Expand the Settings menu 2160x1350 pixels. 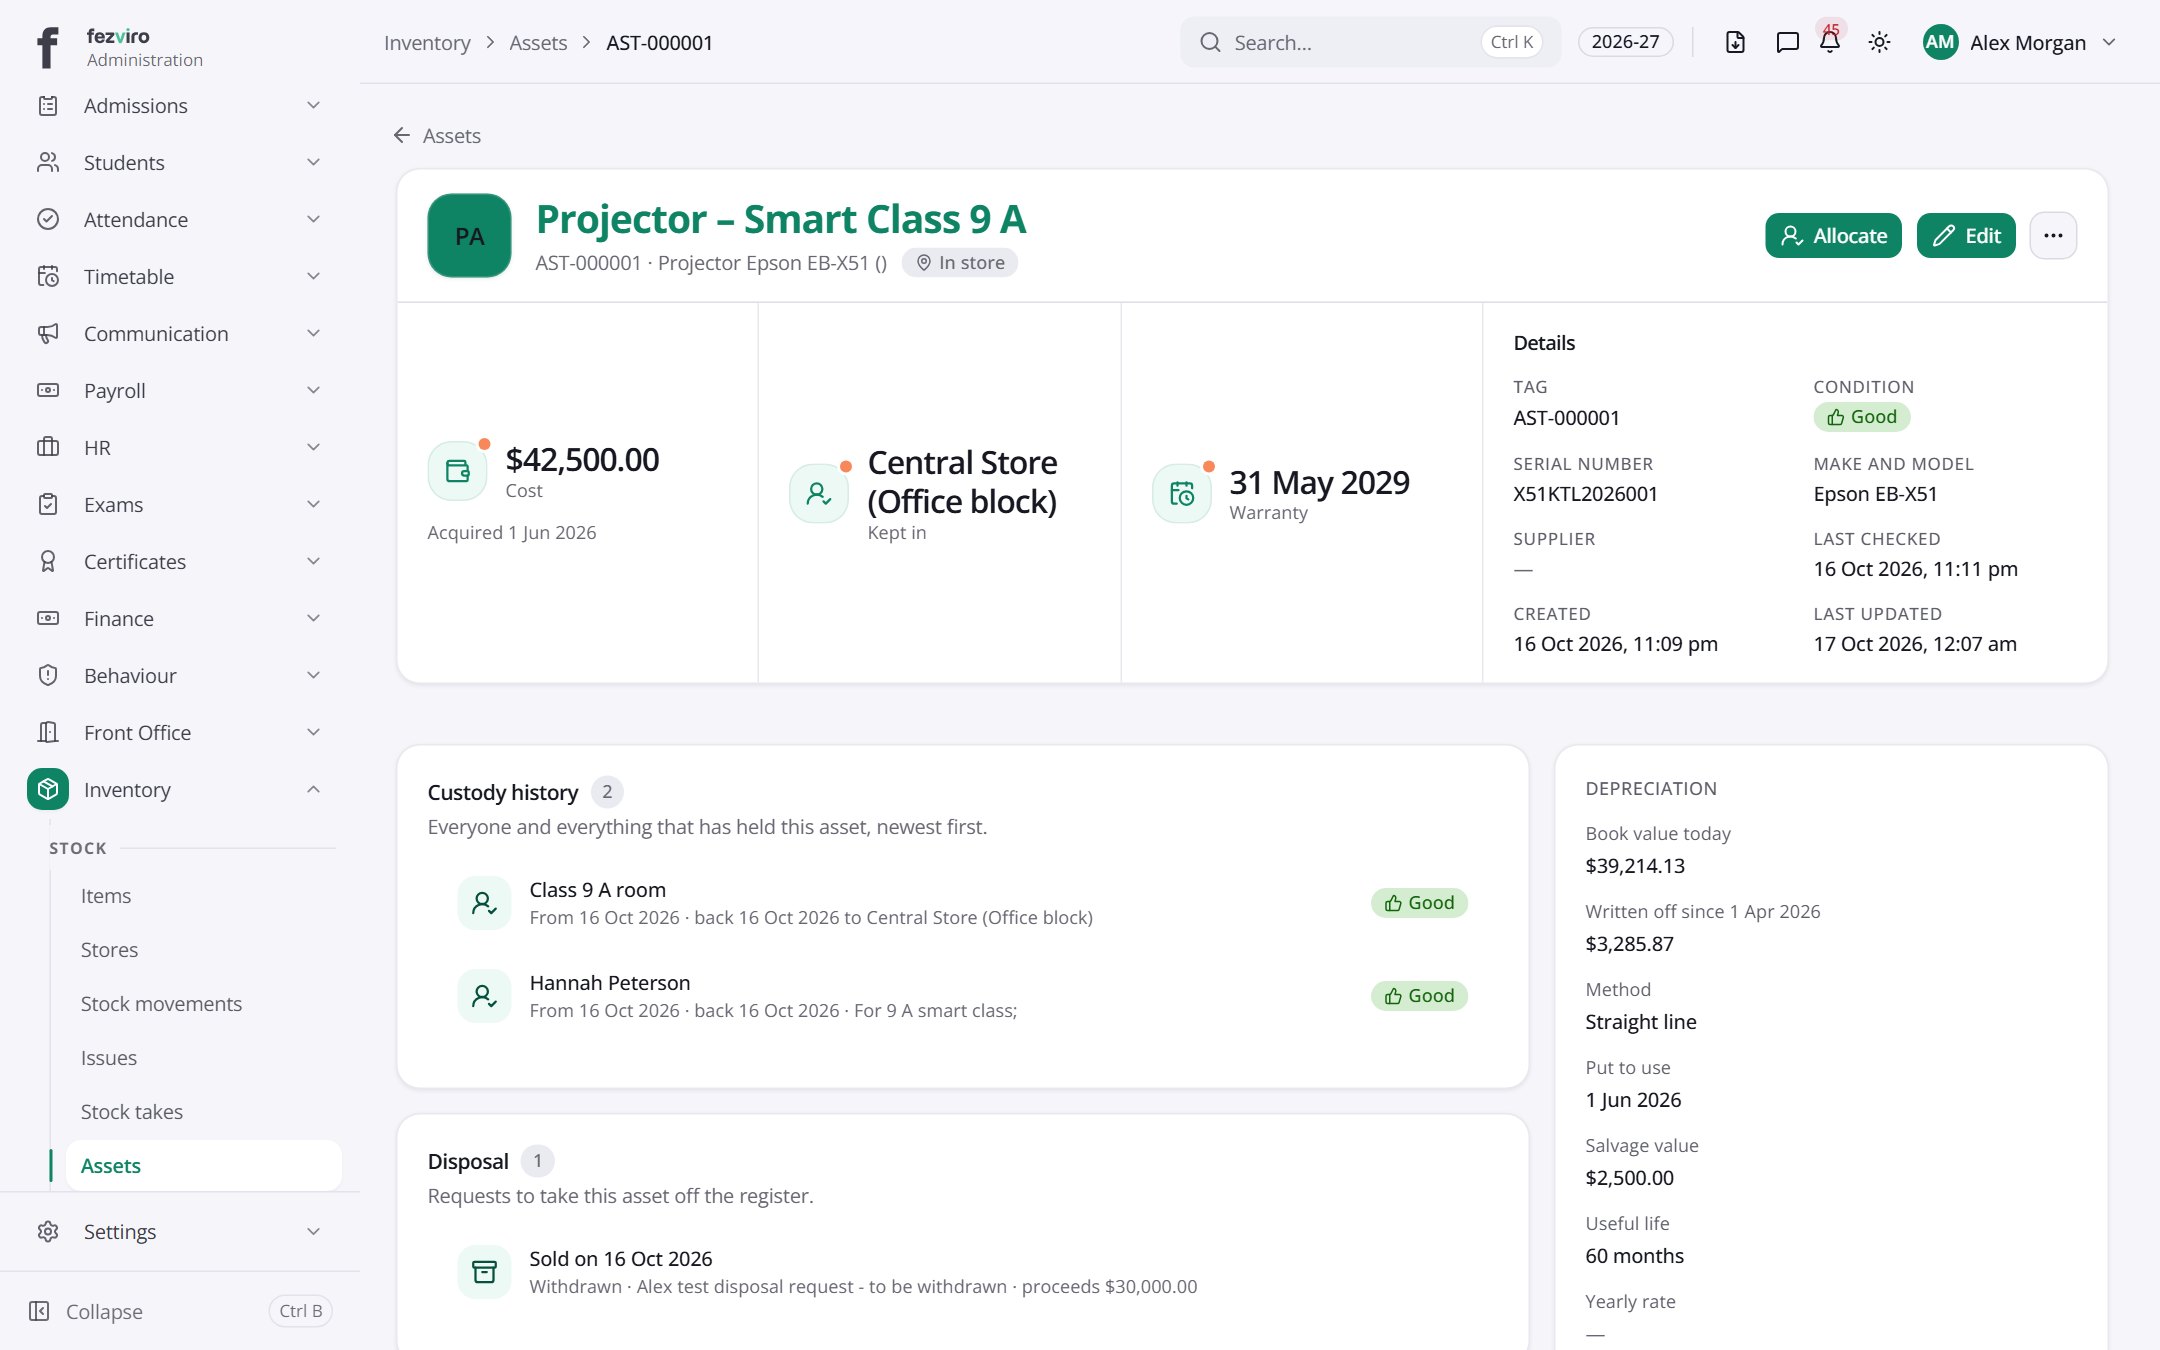click(180, 1231)
